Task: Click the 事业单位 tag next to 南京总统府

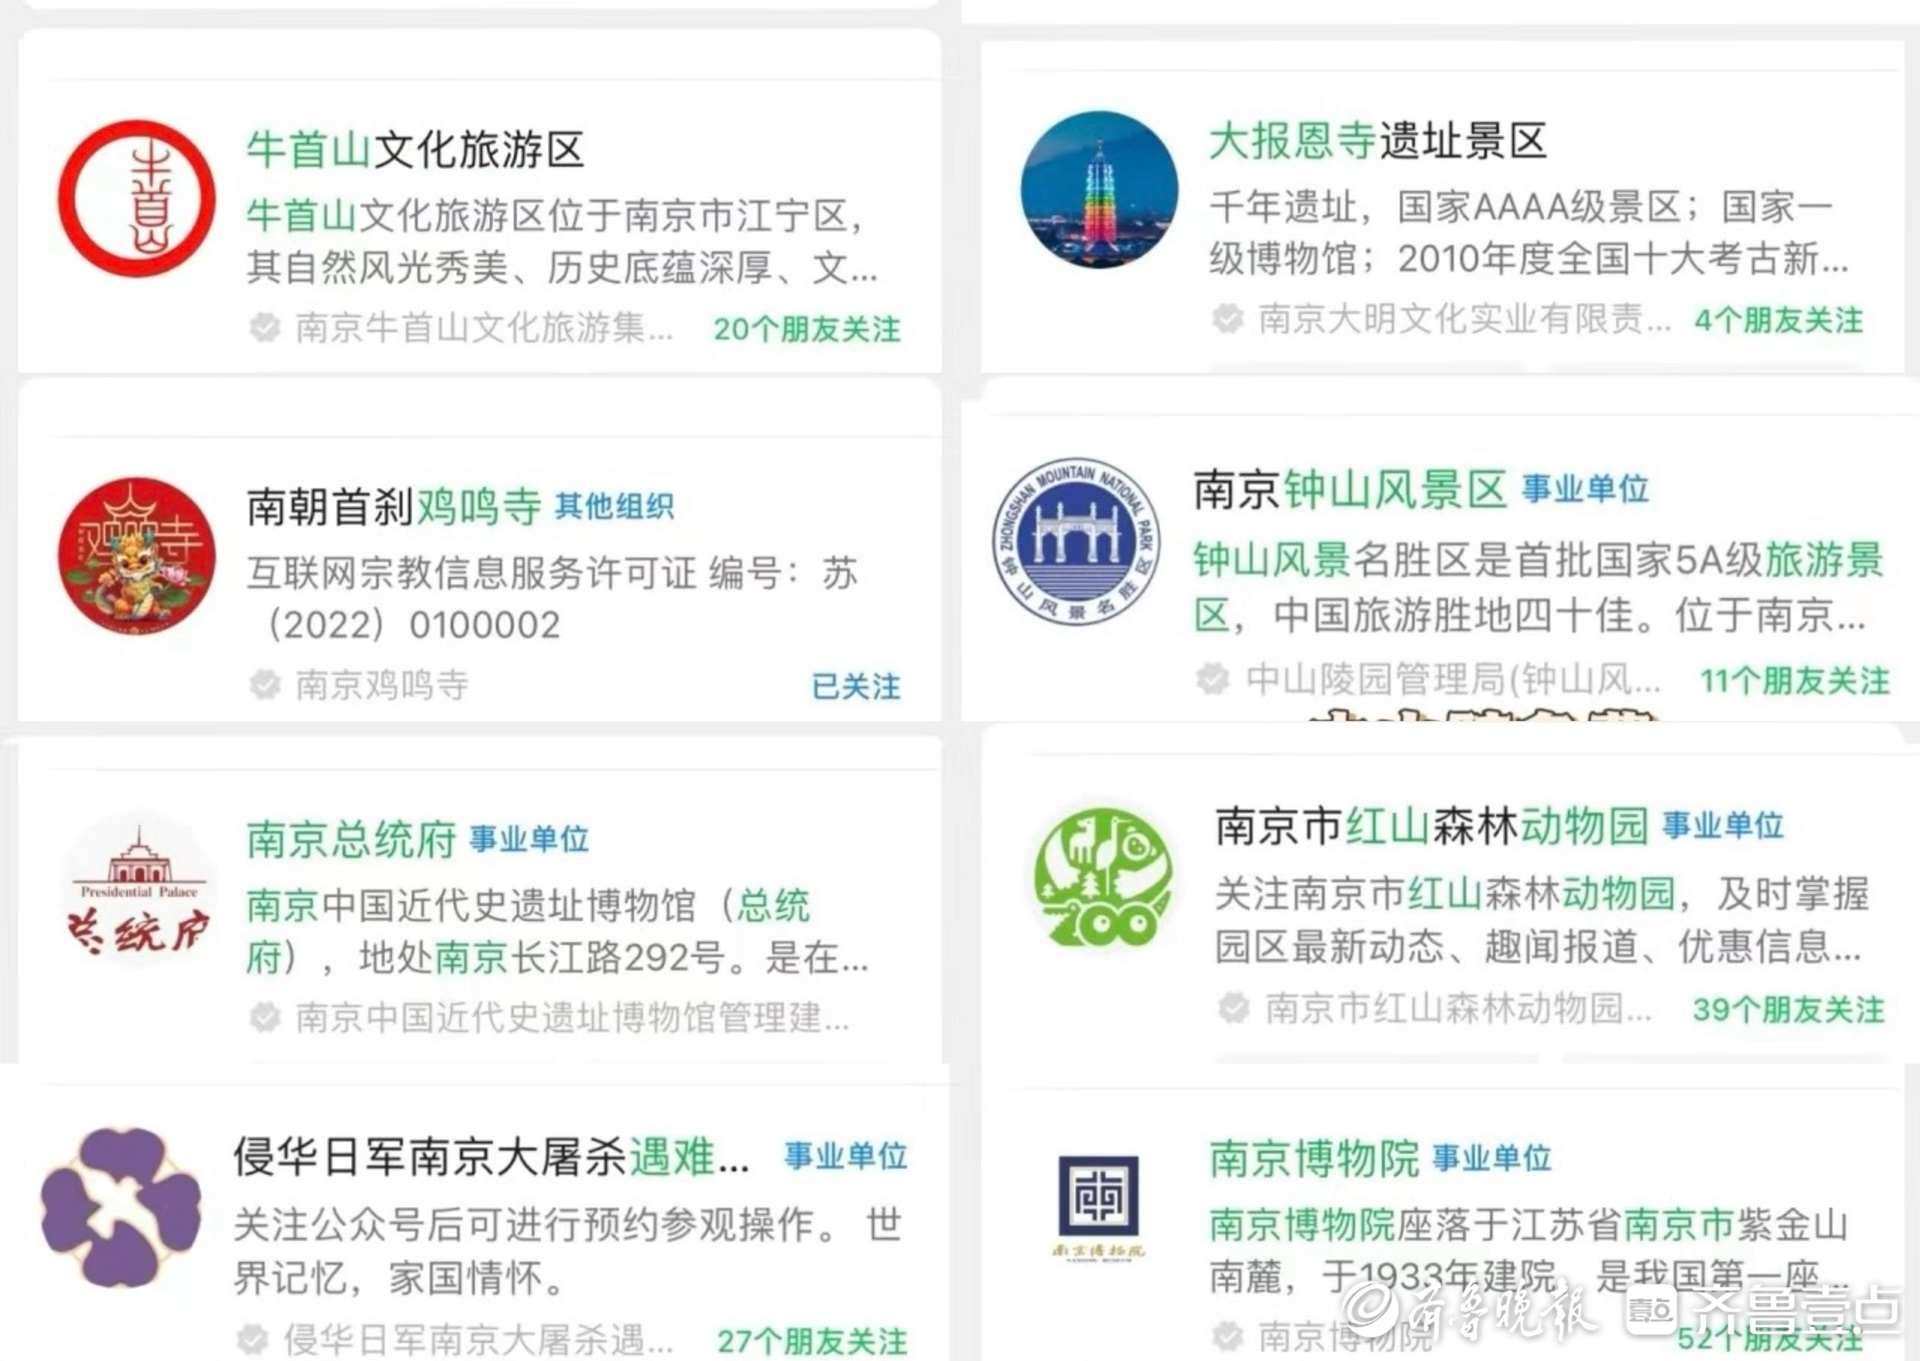Action: pyautogui.click(x=529, y=839)
